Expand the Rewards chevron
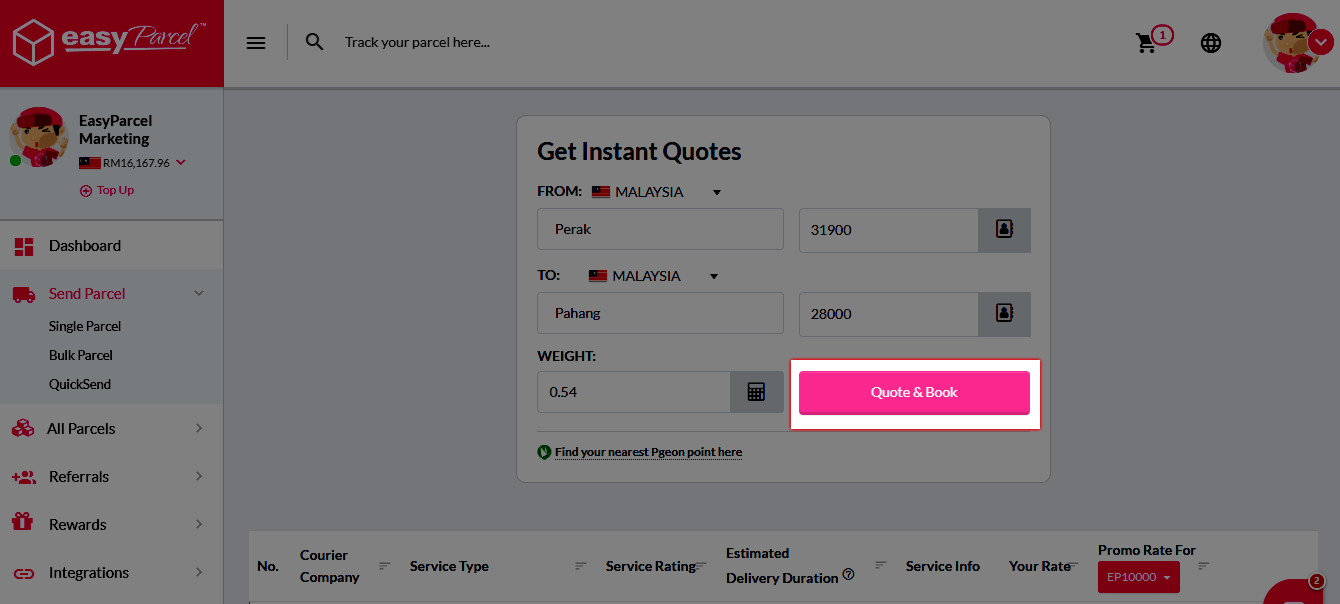This screenshot has width=1340, height=604. tap(199, 524)
